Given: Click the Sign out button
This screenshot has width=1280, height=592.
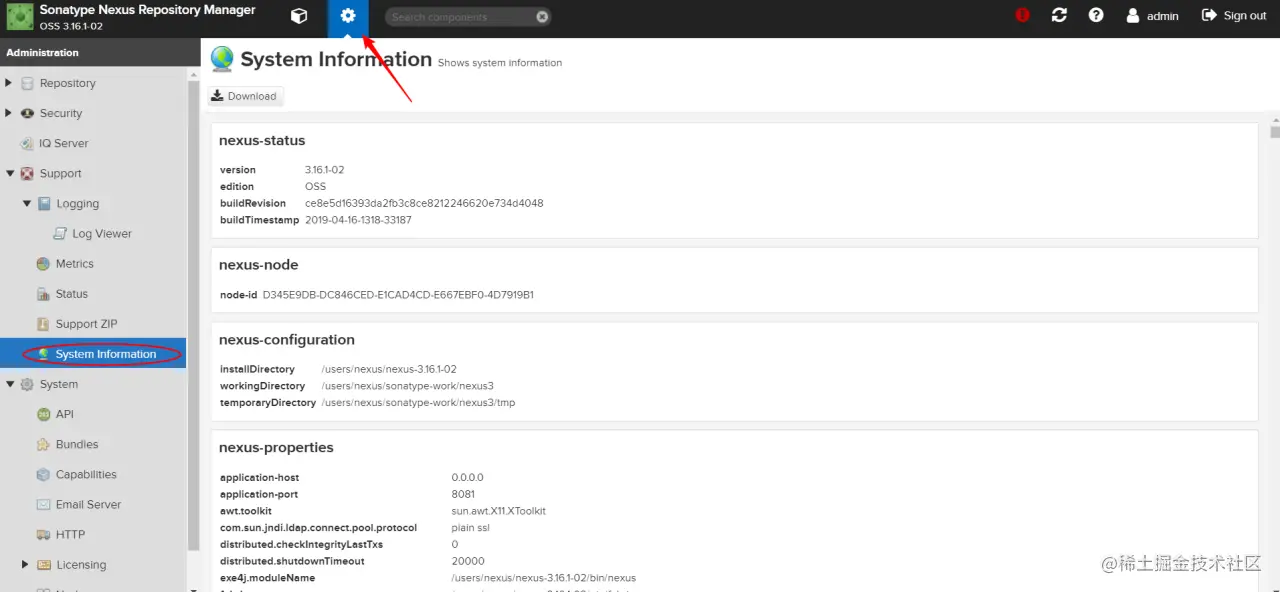Looking at the screenshot, I should point(1234,16).
